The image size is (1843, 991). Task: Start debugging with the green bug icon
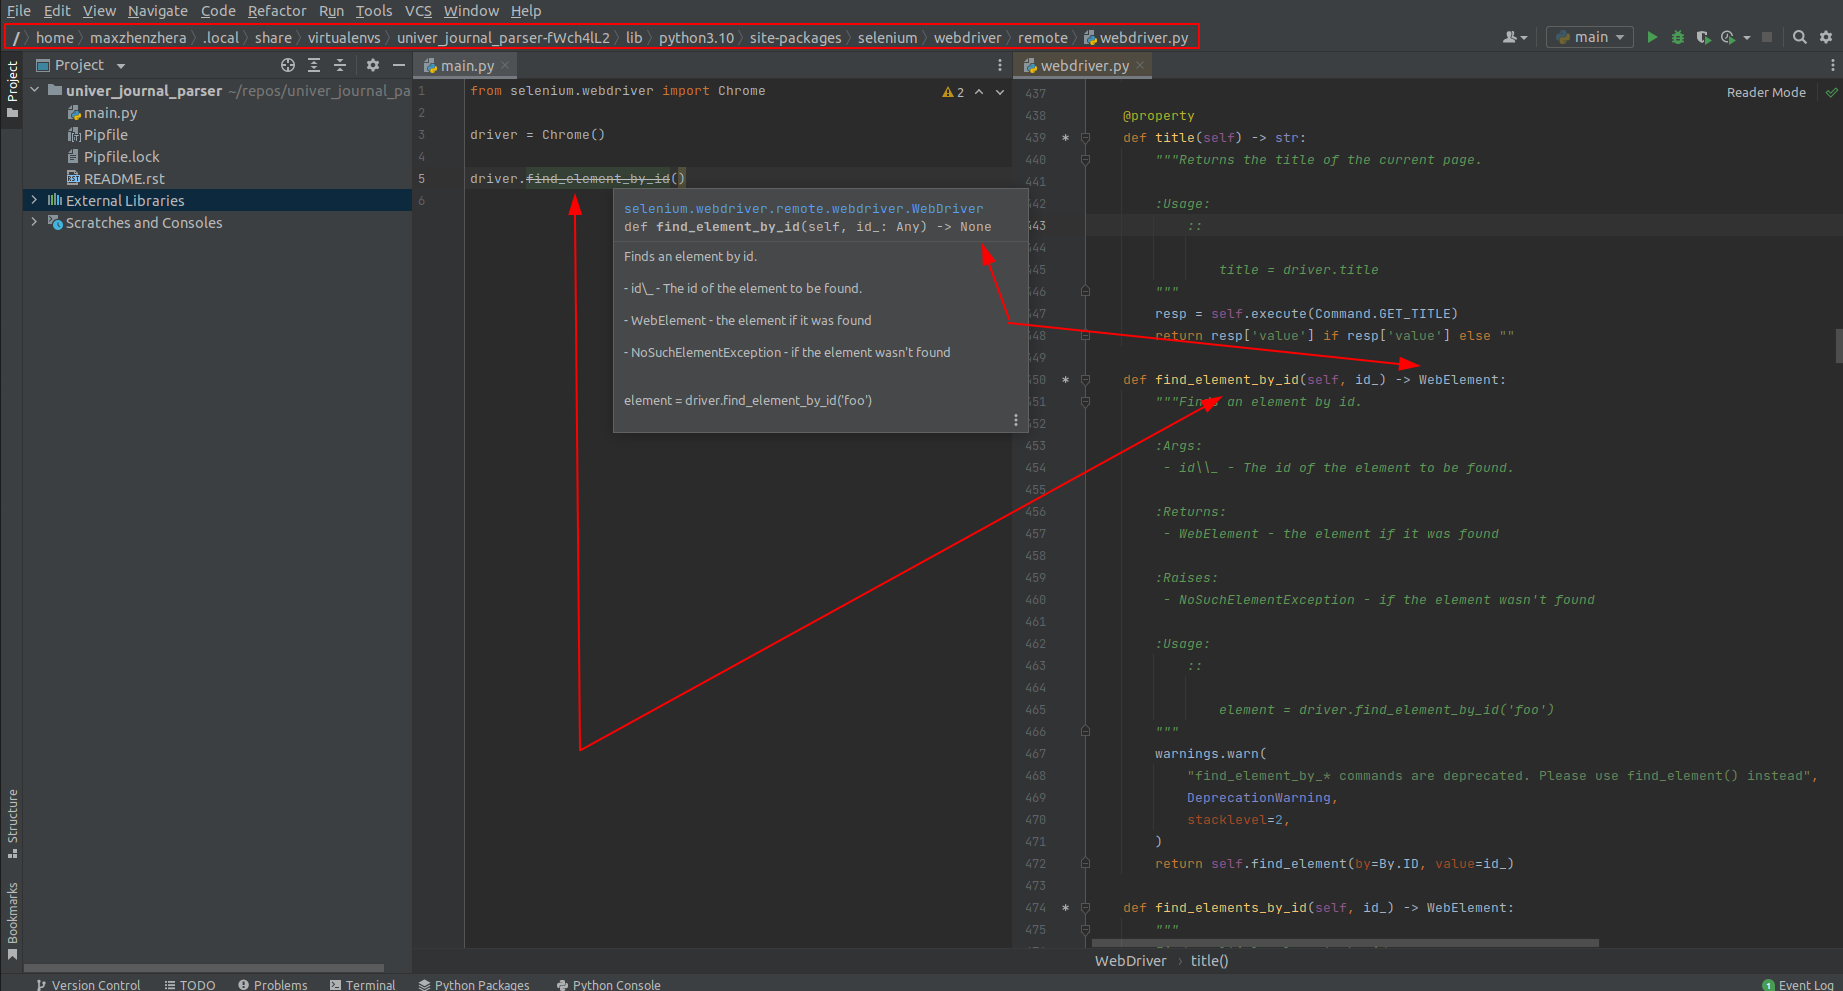1678,37
